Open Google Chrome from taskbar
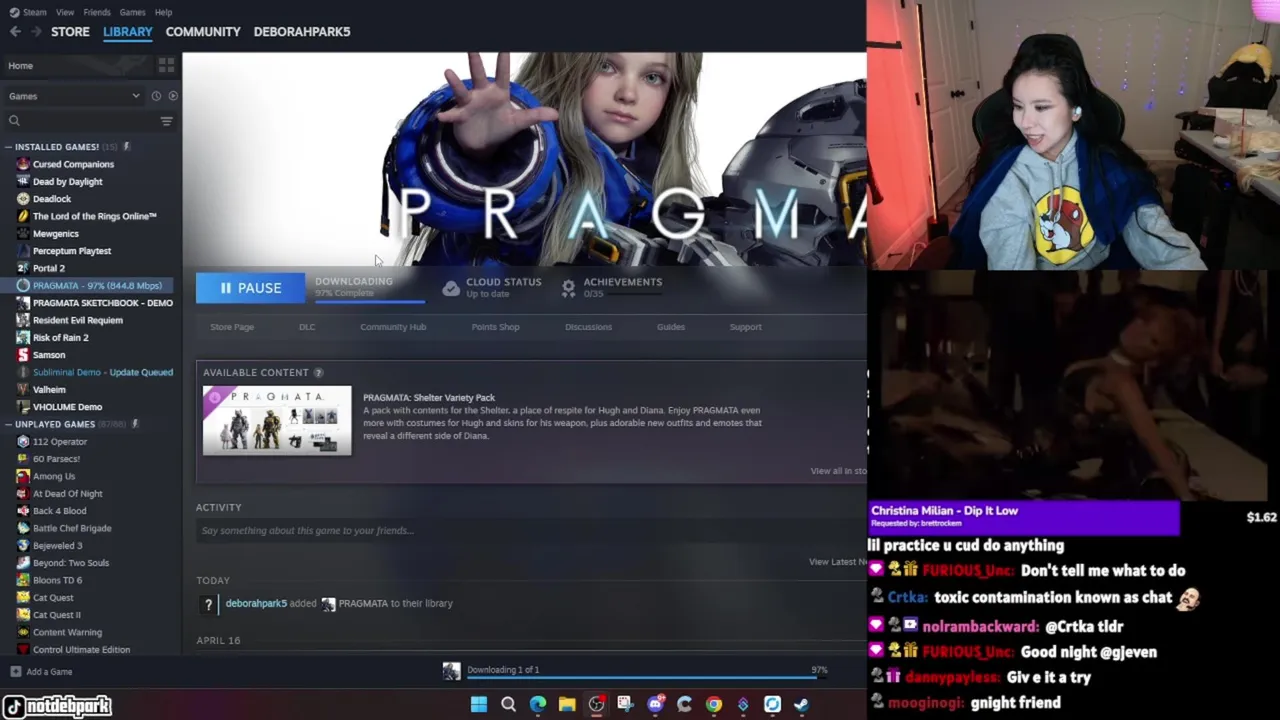This screenshot has height=720, width=1280. click(714, 705)
